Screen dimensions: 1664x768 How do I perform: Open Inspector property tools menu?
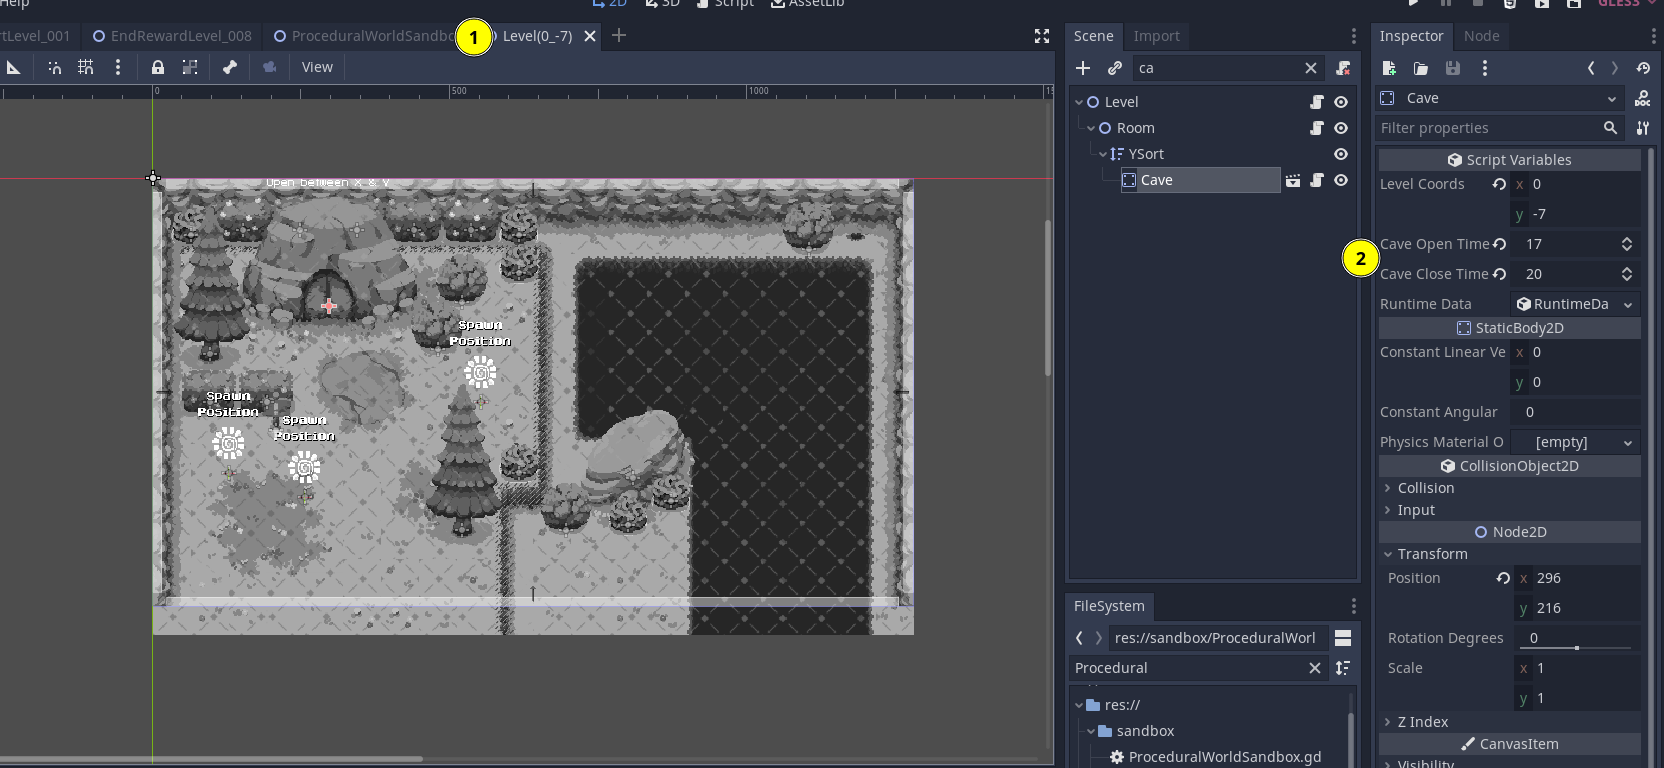1643,128
